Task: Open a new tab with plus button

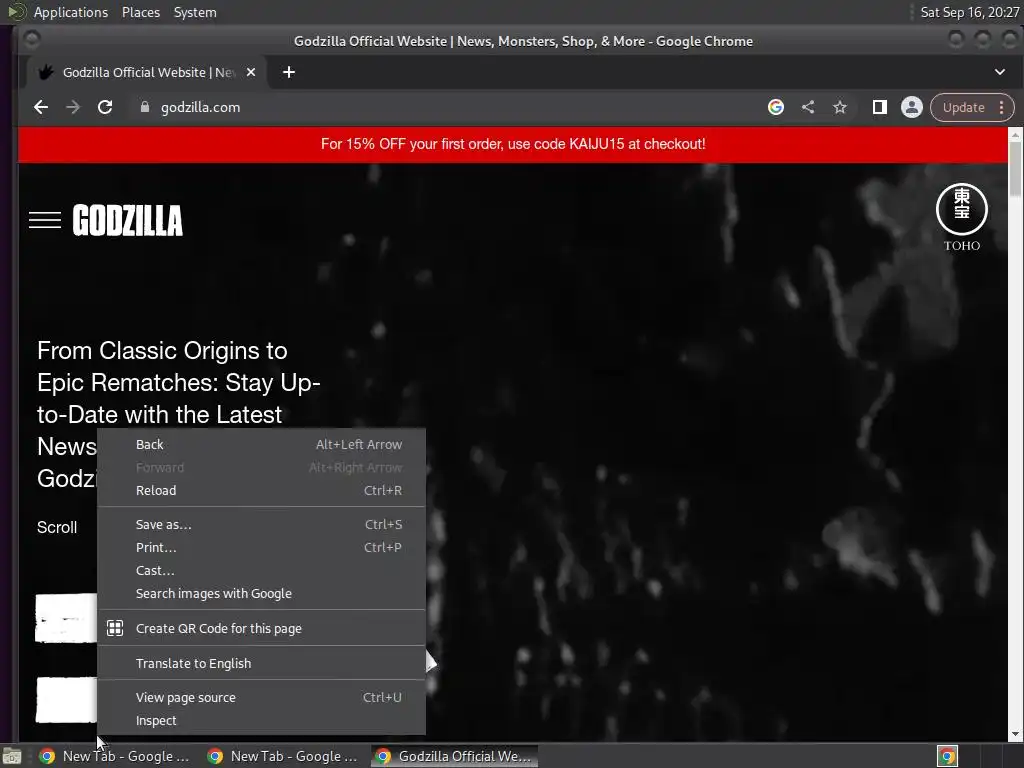Action: click(x=289, y=72)
